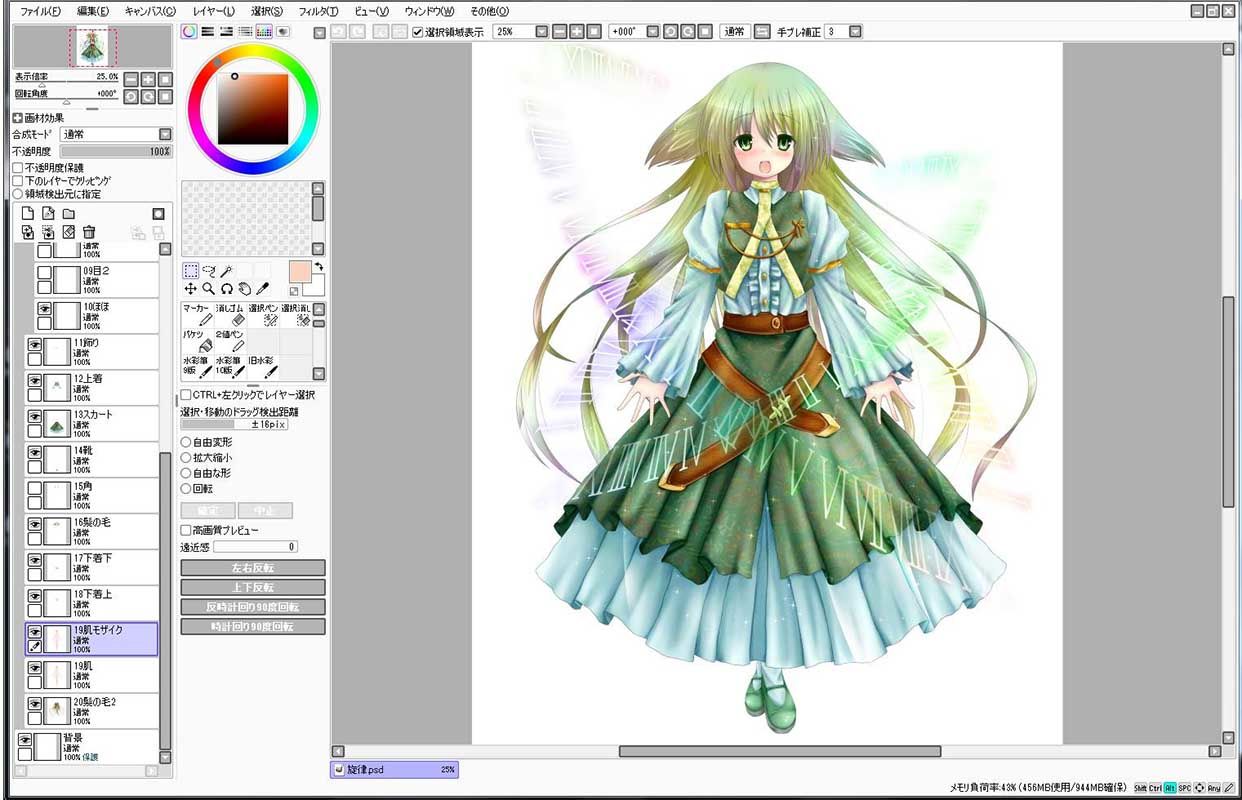Click the 左右反転 flip horizontal button
Viewport: 1242px width, 800px height.
pyautogui.click(x=253, y=568)
